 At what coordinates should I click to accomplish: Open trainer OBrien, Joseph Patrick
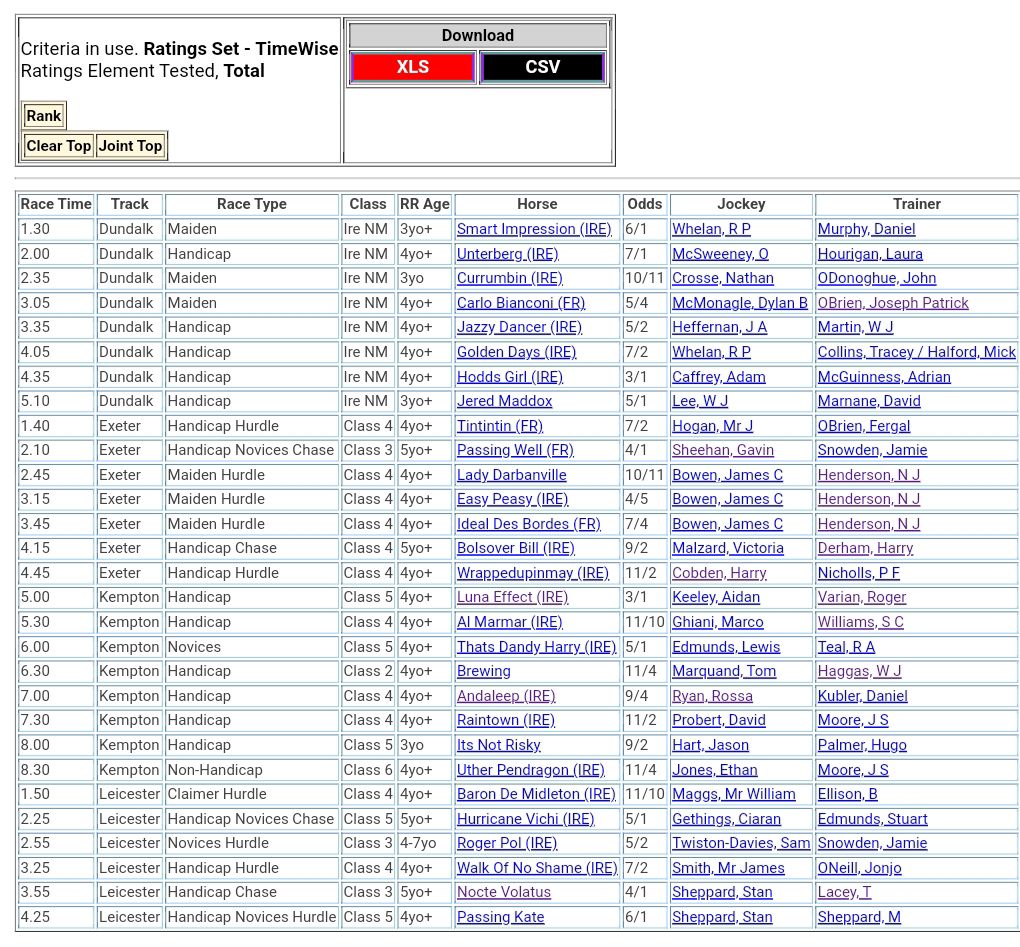coord(892,303)
